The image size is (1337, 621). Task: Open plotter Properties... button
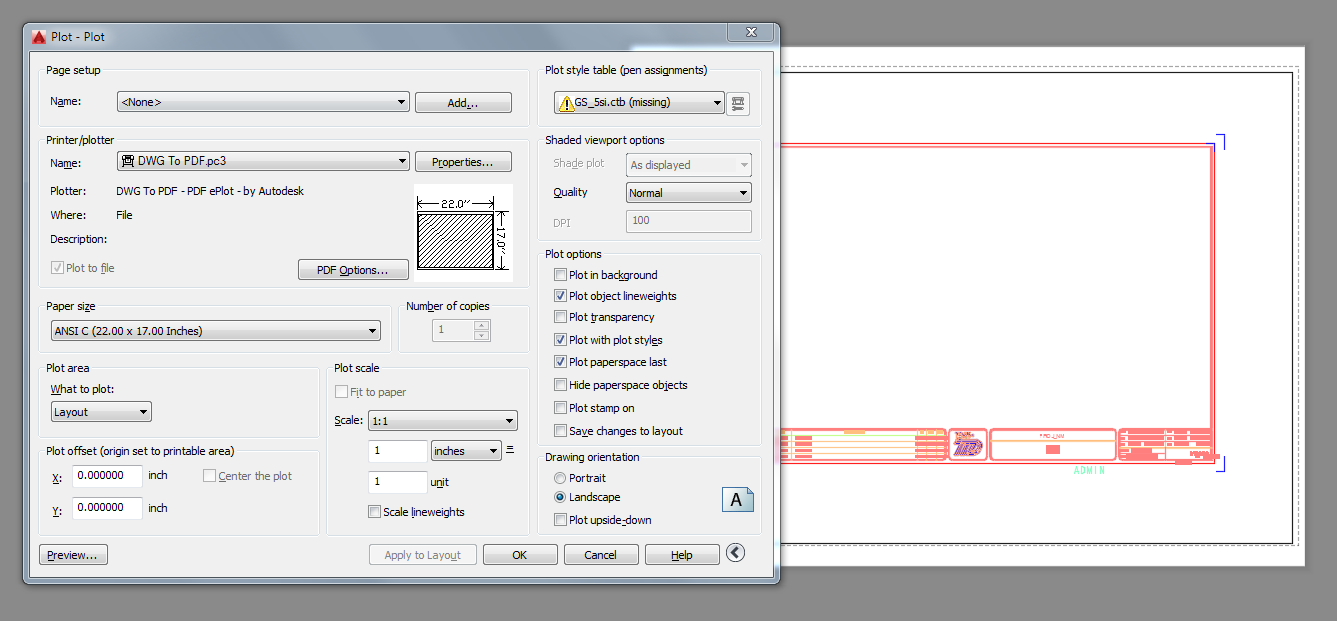coord(463,162)
